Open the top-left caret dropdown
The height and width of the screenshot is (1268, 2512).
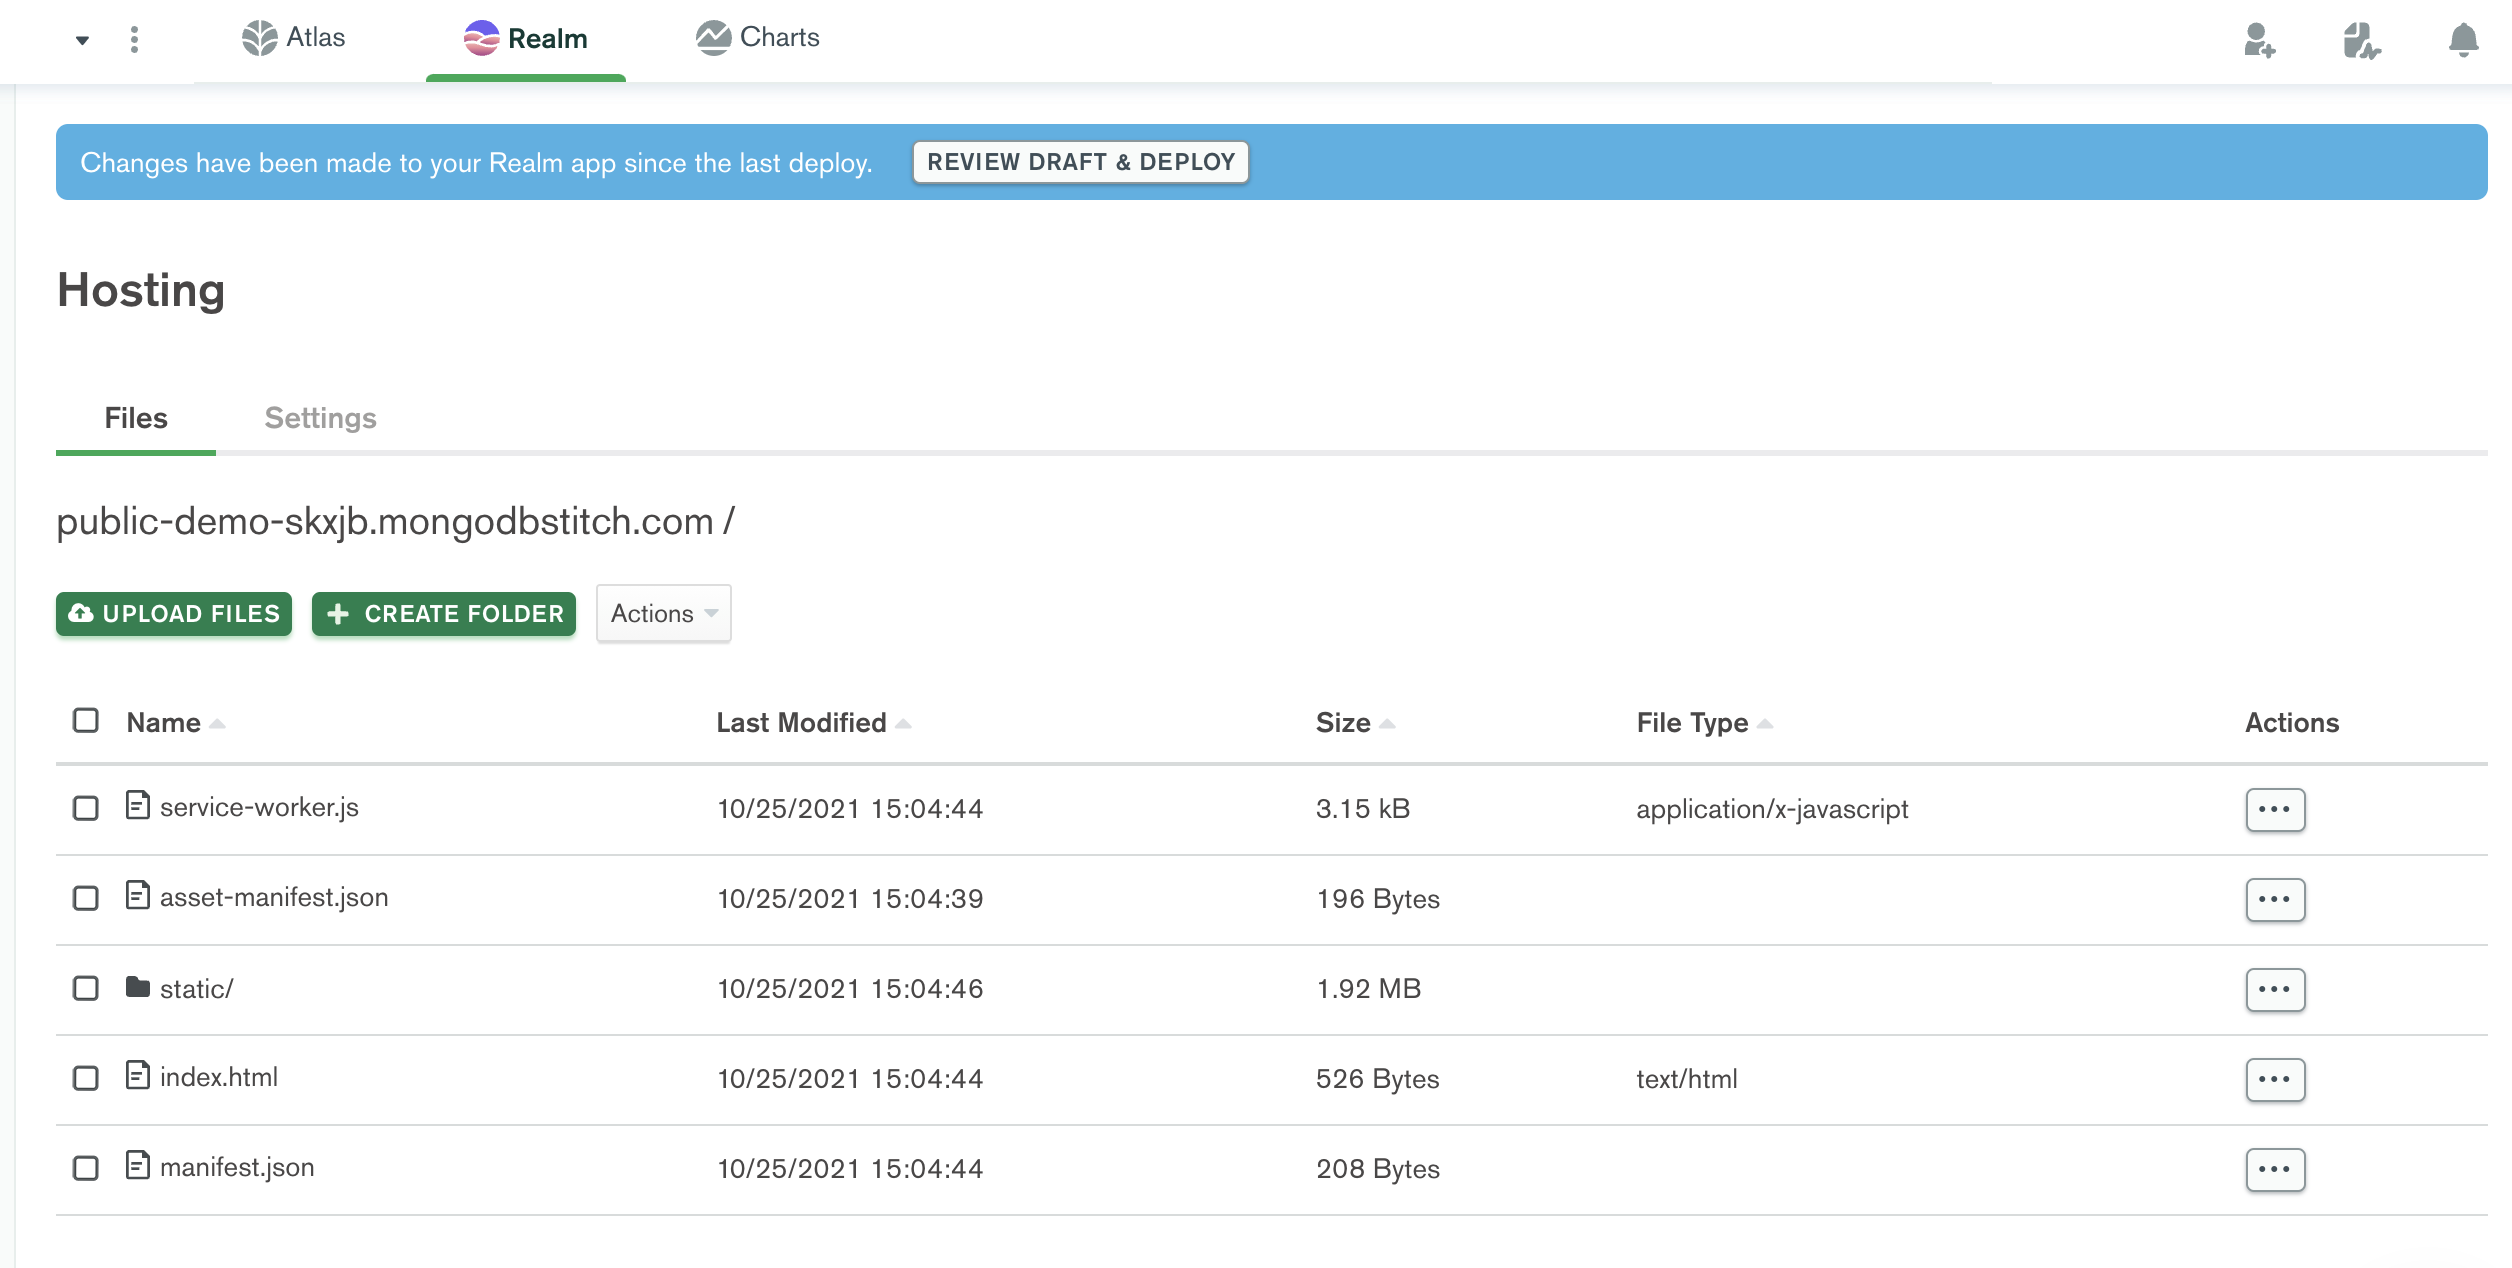[x=82, y=40]
